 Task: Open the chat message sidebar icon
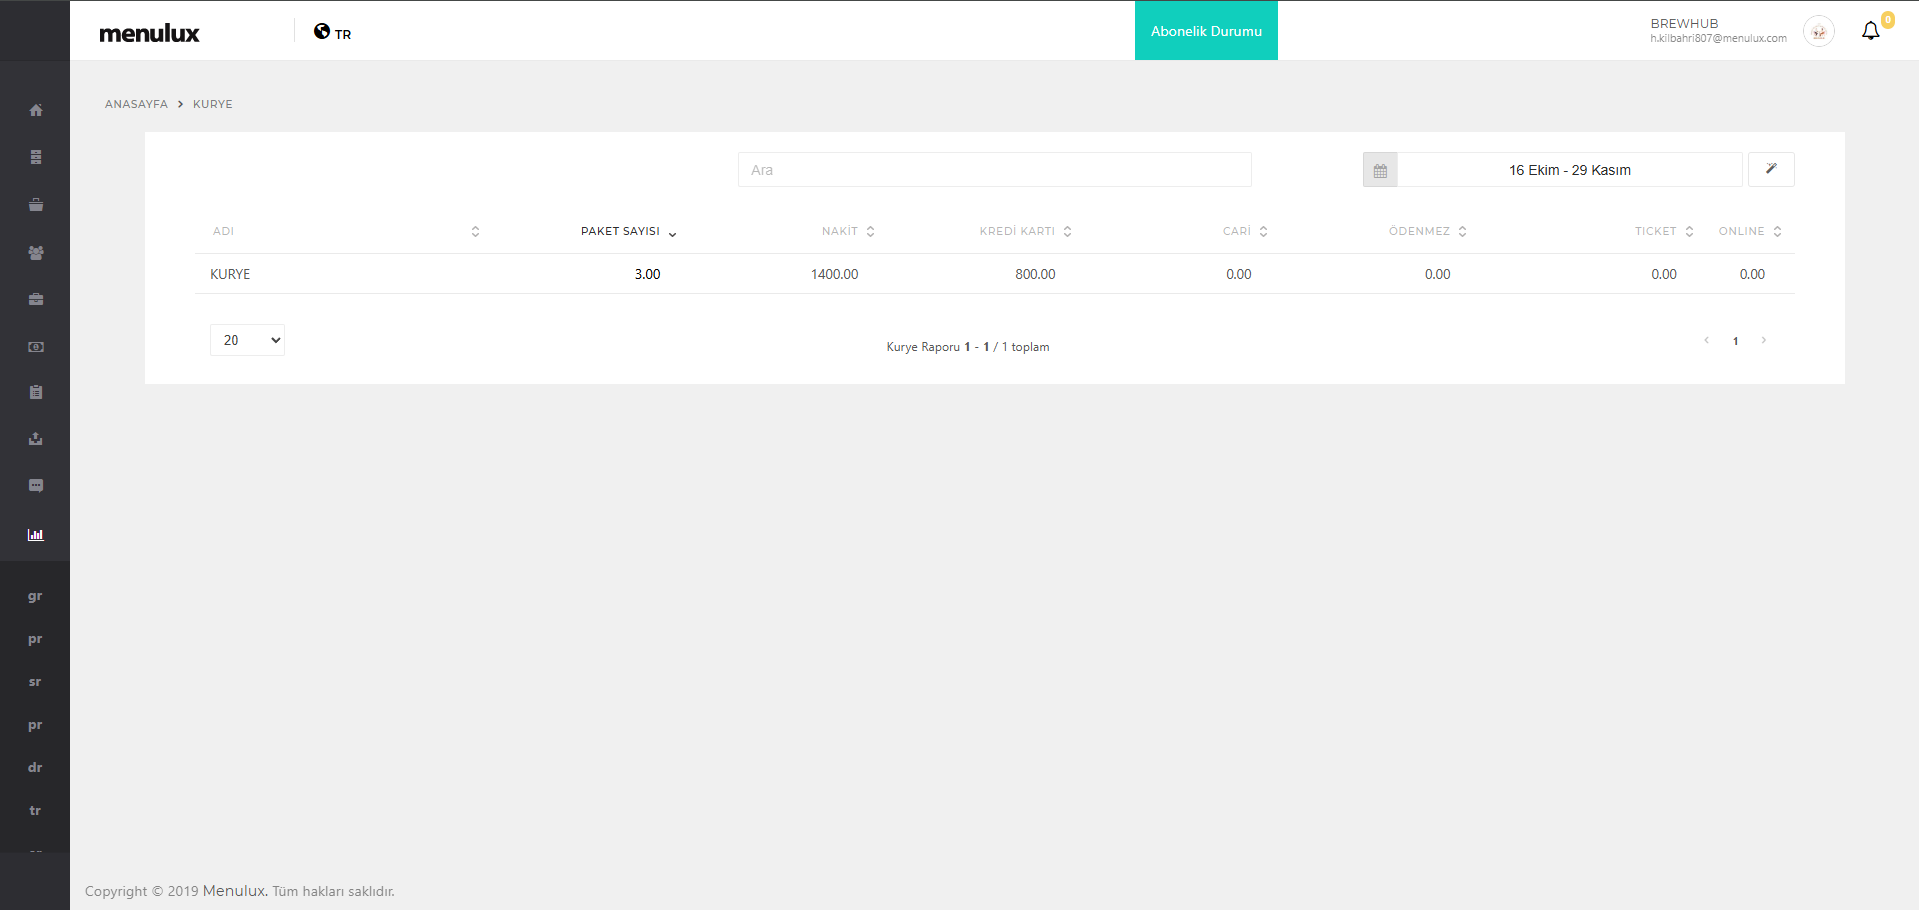36,486
